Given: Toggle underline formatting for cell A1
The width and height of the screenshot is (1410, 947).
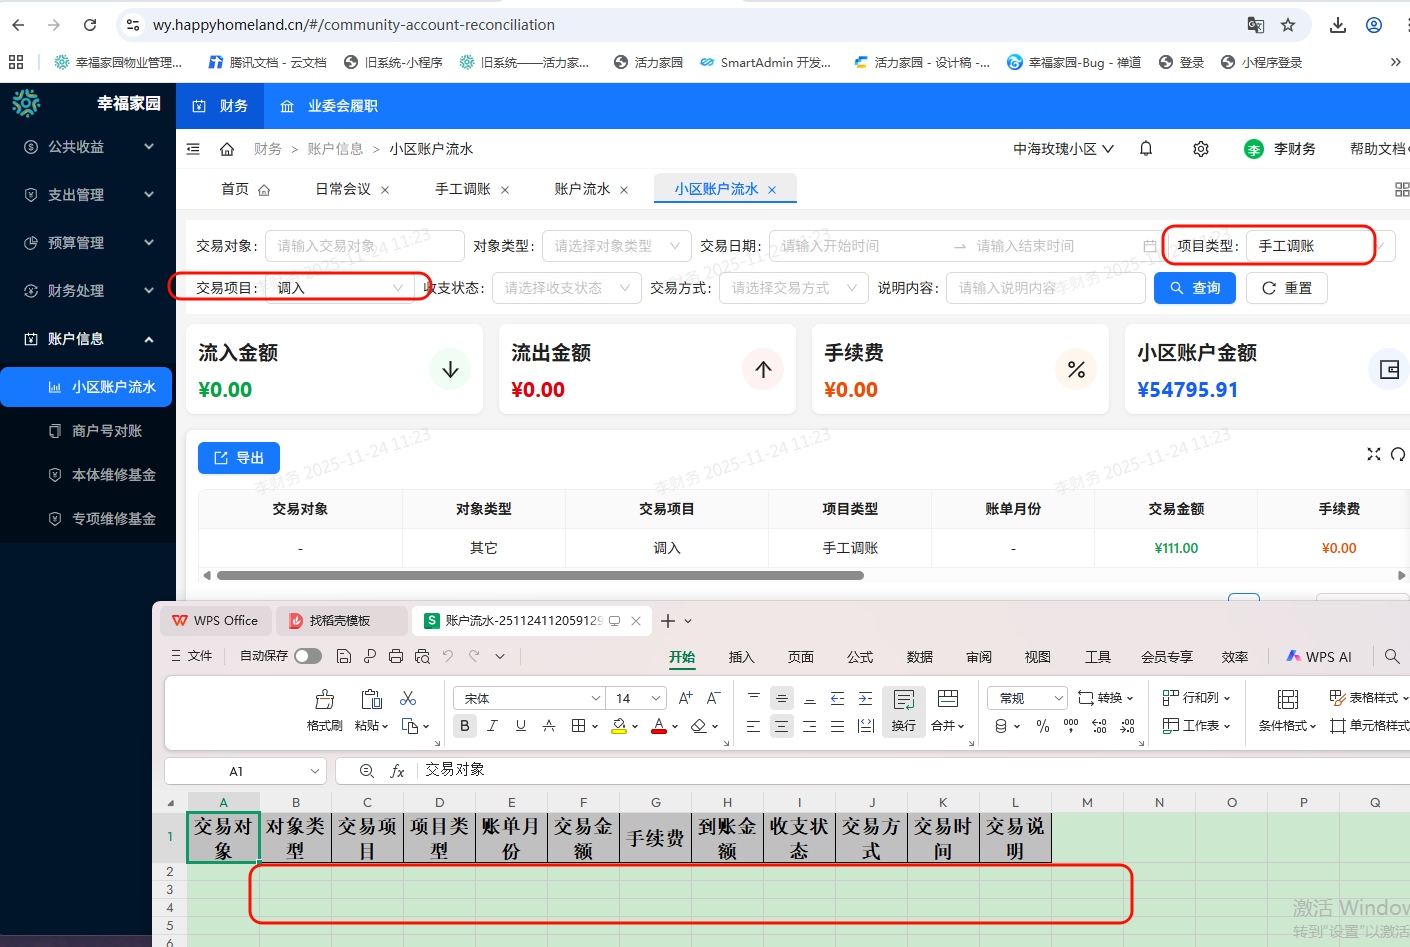Looking at the screenshot, I should (520, 725).
